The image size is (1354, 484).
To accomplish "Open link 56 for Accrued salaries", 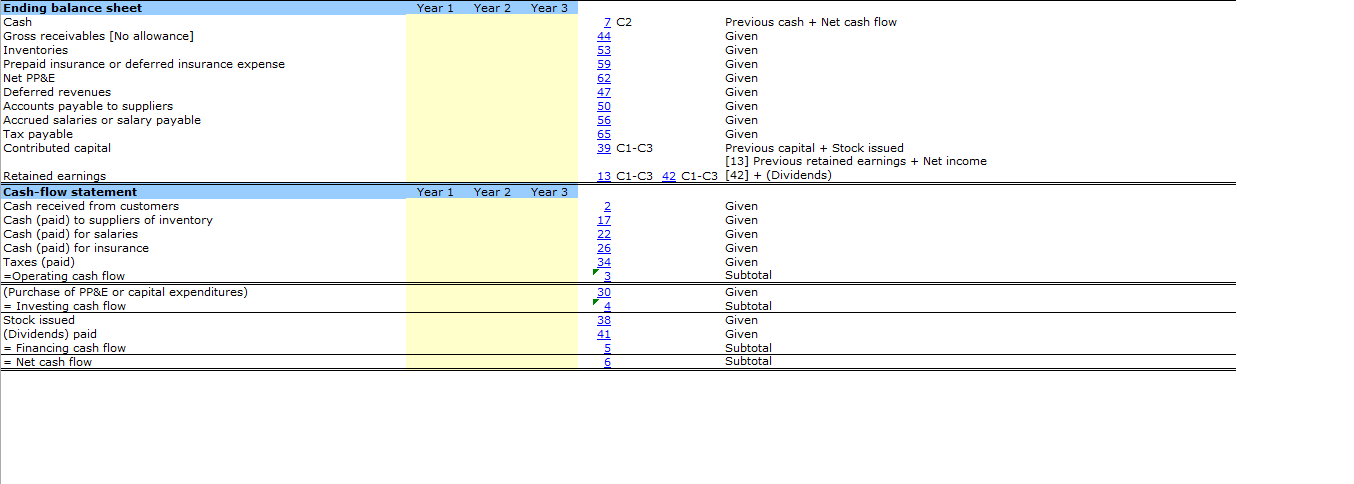I will click(x=604, y=120).
